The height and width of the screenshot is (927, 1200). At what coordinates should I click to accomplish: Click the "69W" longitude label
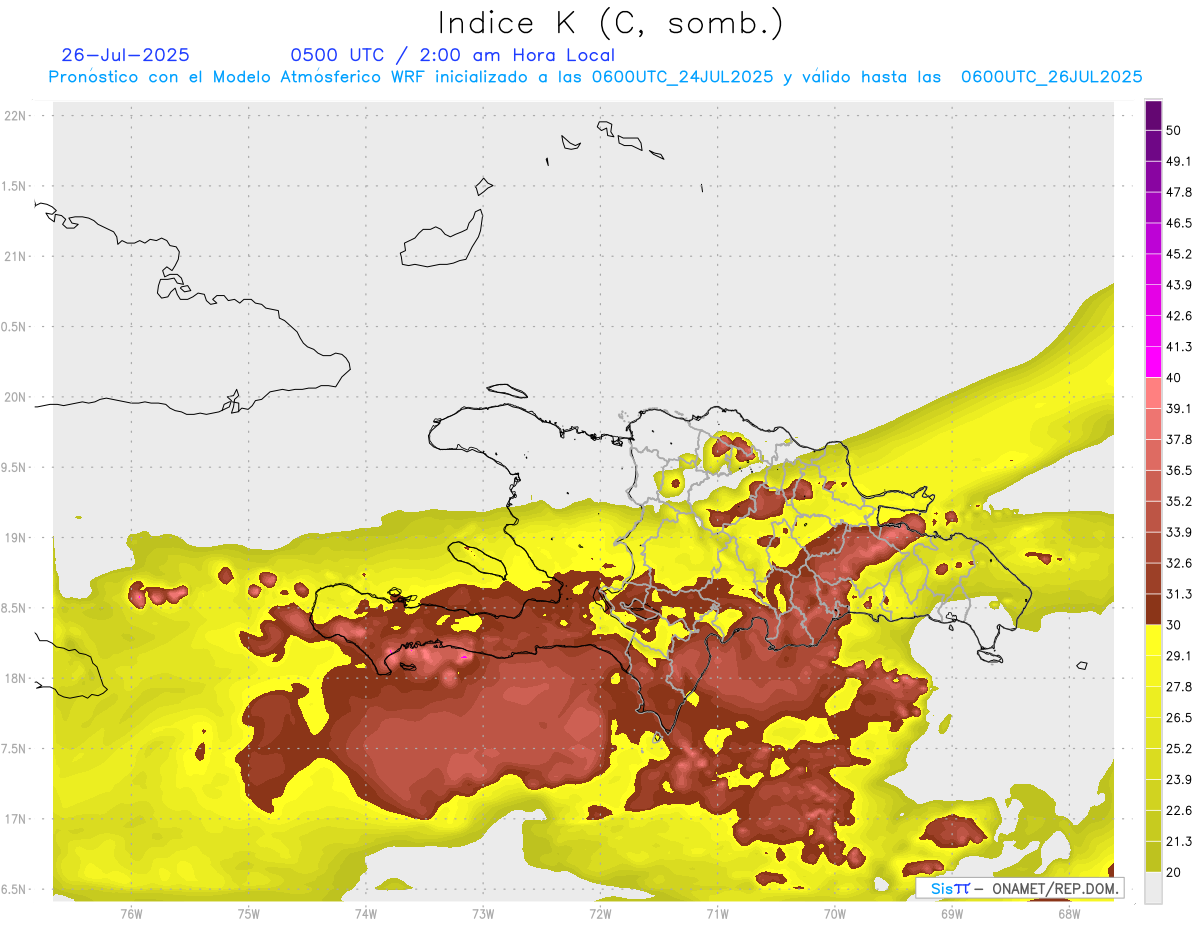(x=952, y=913)
